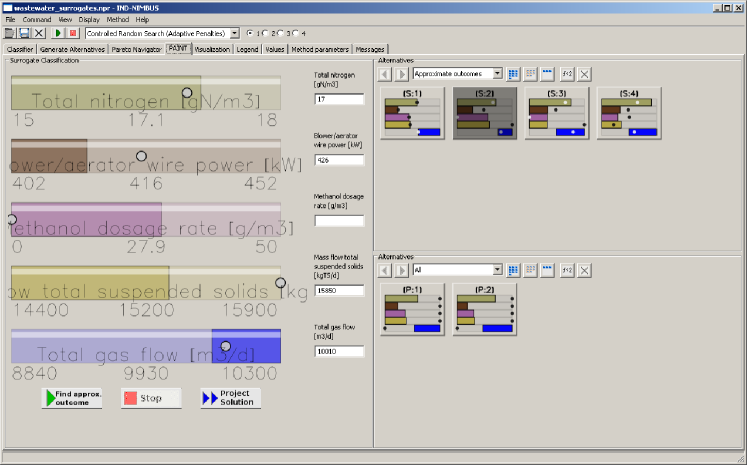This screenshot has height=465, width=747.
Task: Click the green run arrow in toolbar
Action: [56, 33]
